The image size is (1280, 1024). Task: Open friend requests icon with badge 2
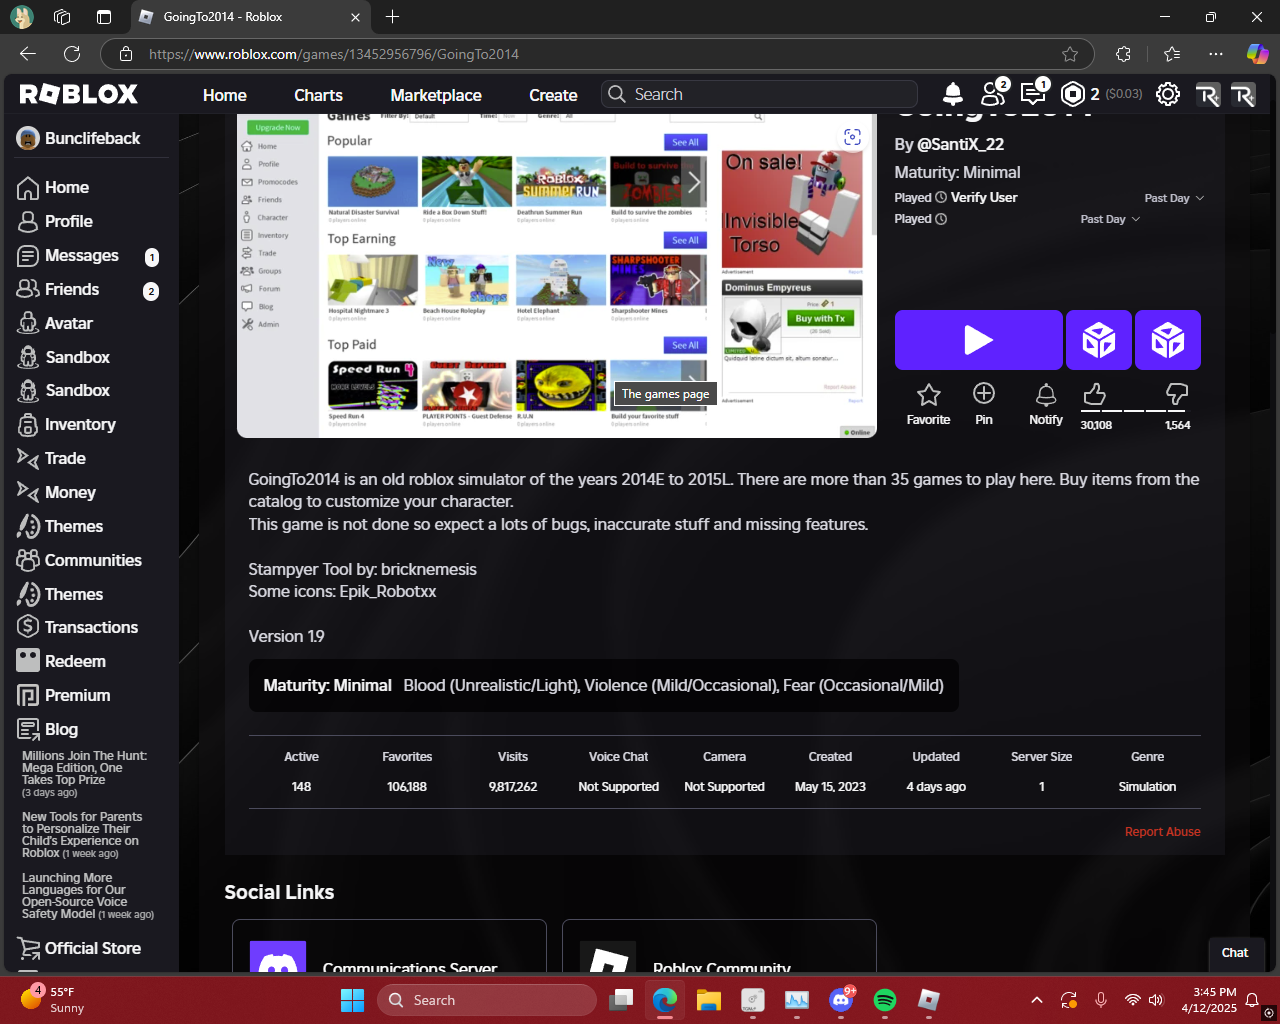point(993,94)
